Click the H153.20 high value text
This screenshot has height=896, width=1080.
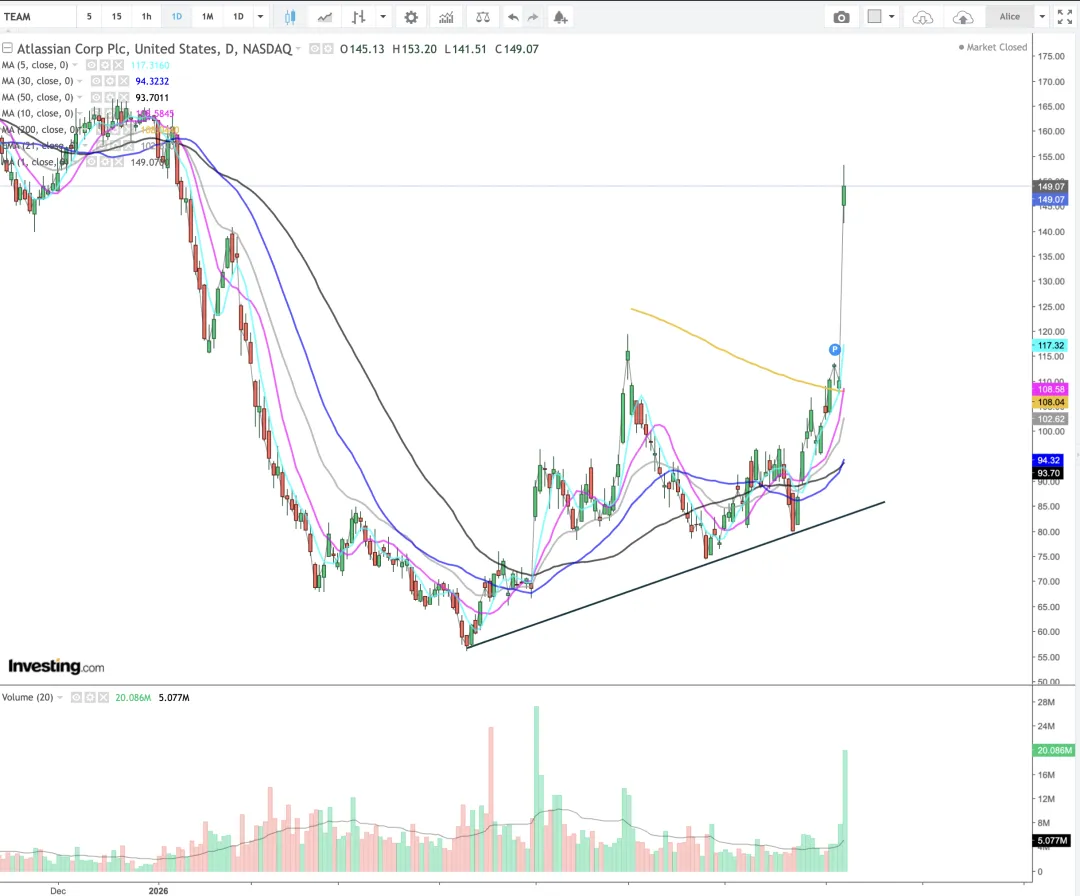pyautogui.click(x=415, y=49)
